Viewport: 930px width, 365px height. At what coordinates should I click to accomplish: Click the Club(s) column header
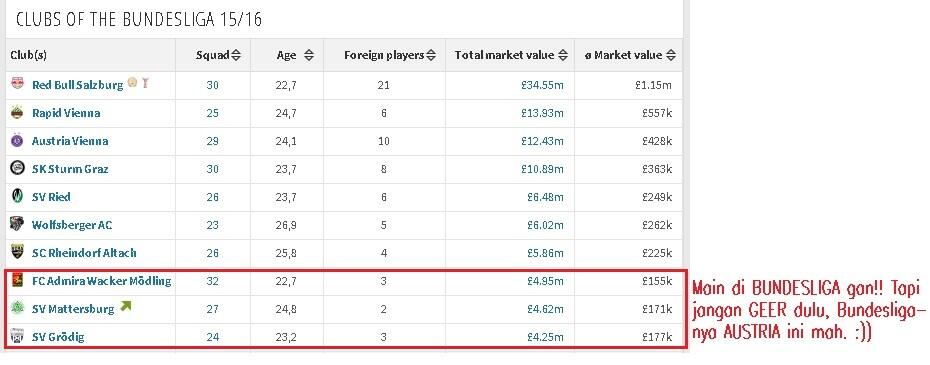(x=28, y=55)
